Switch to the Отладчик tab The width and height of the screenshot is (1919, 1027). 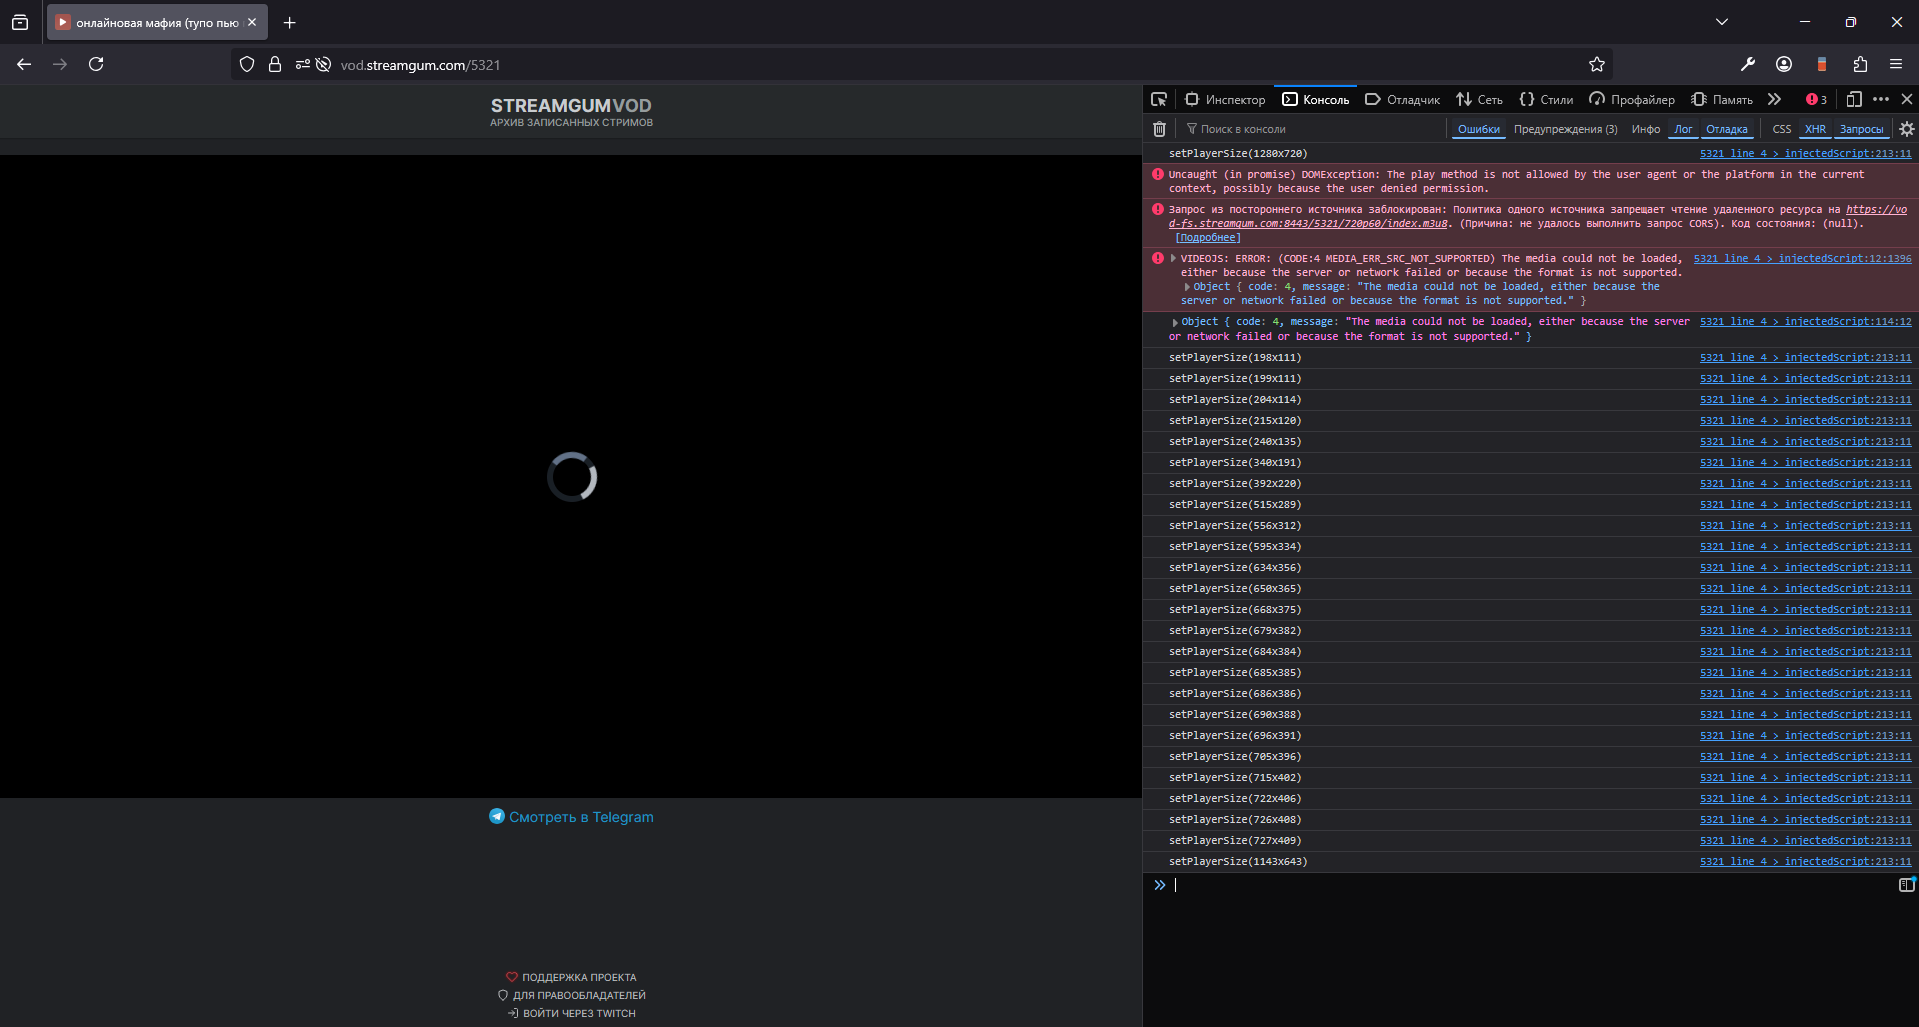pos(1402,99)
